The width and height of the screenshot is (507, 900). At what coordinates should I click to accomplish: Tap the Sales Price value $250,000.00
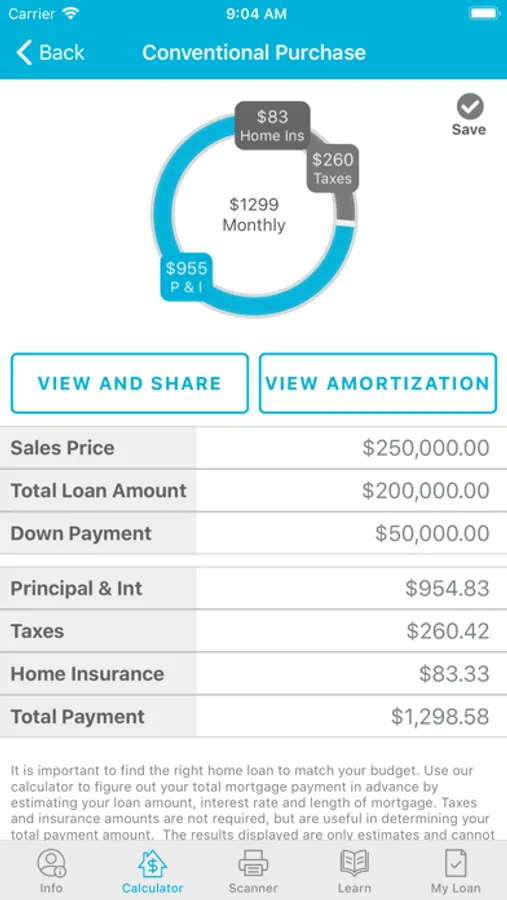425,448
